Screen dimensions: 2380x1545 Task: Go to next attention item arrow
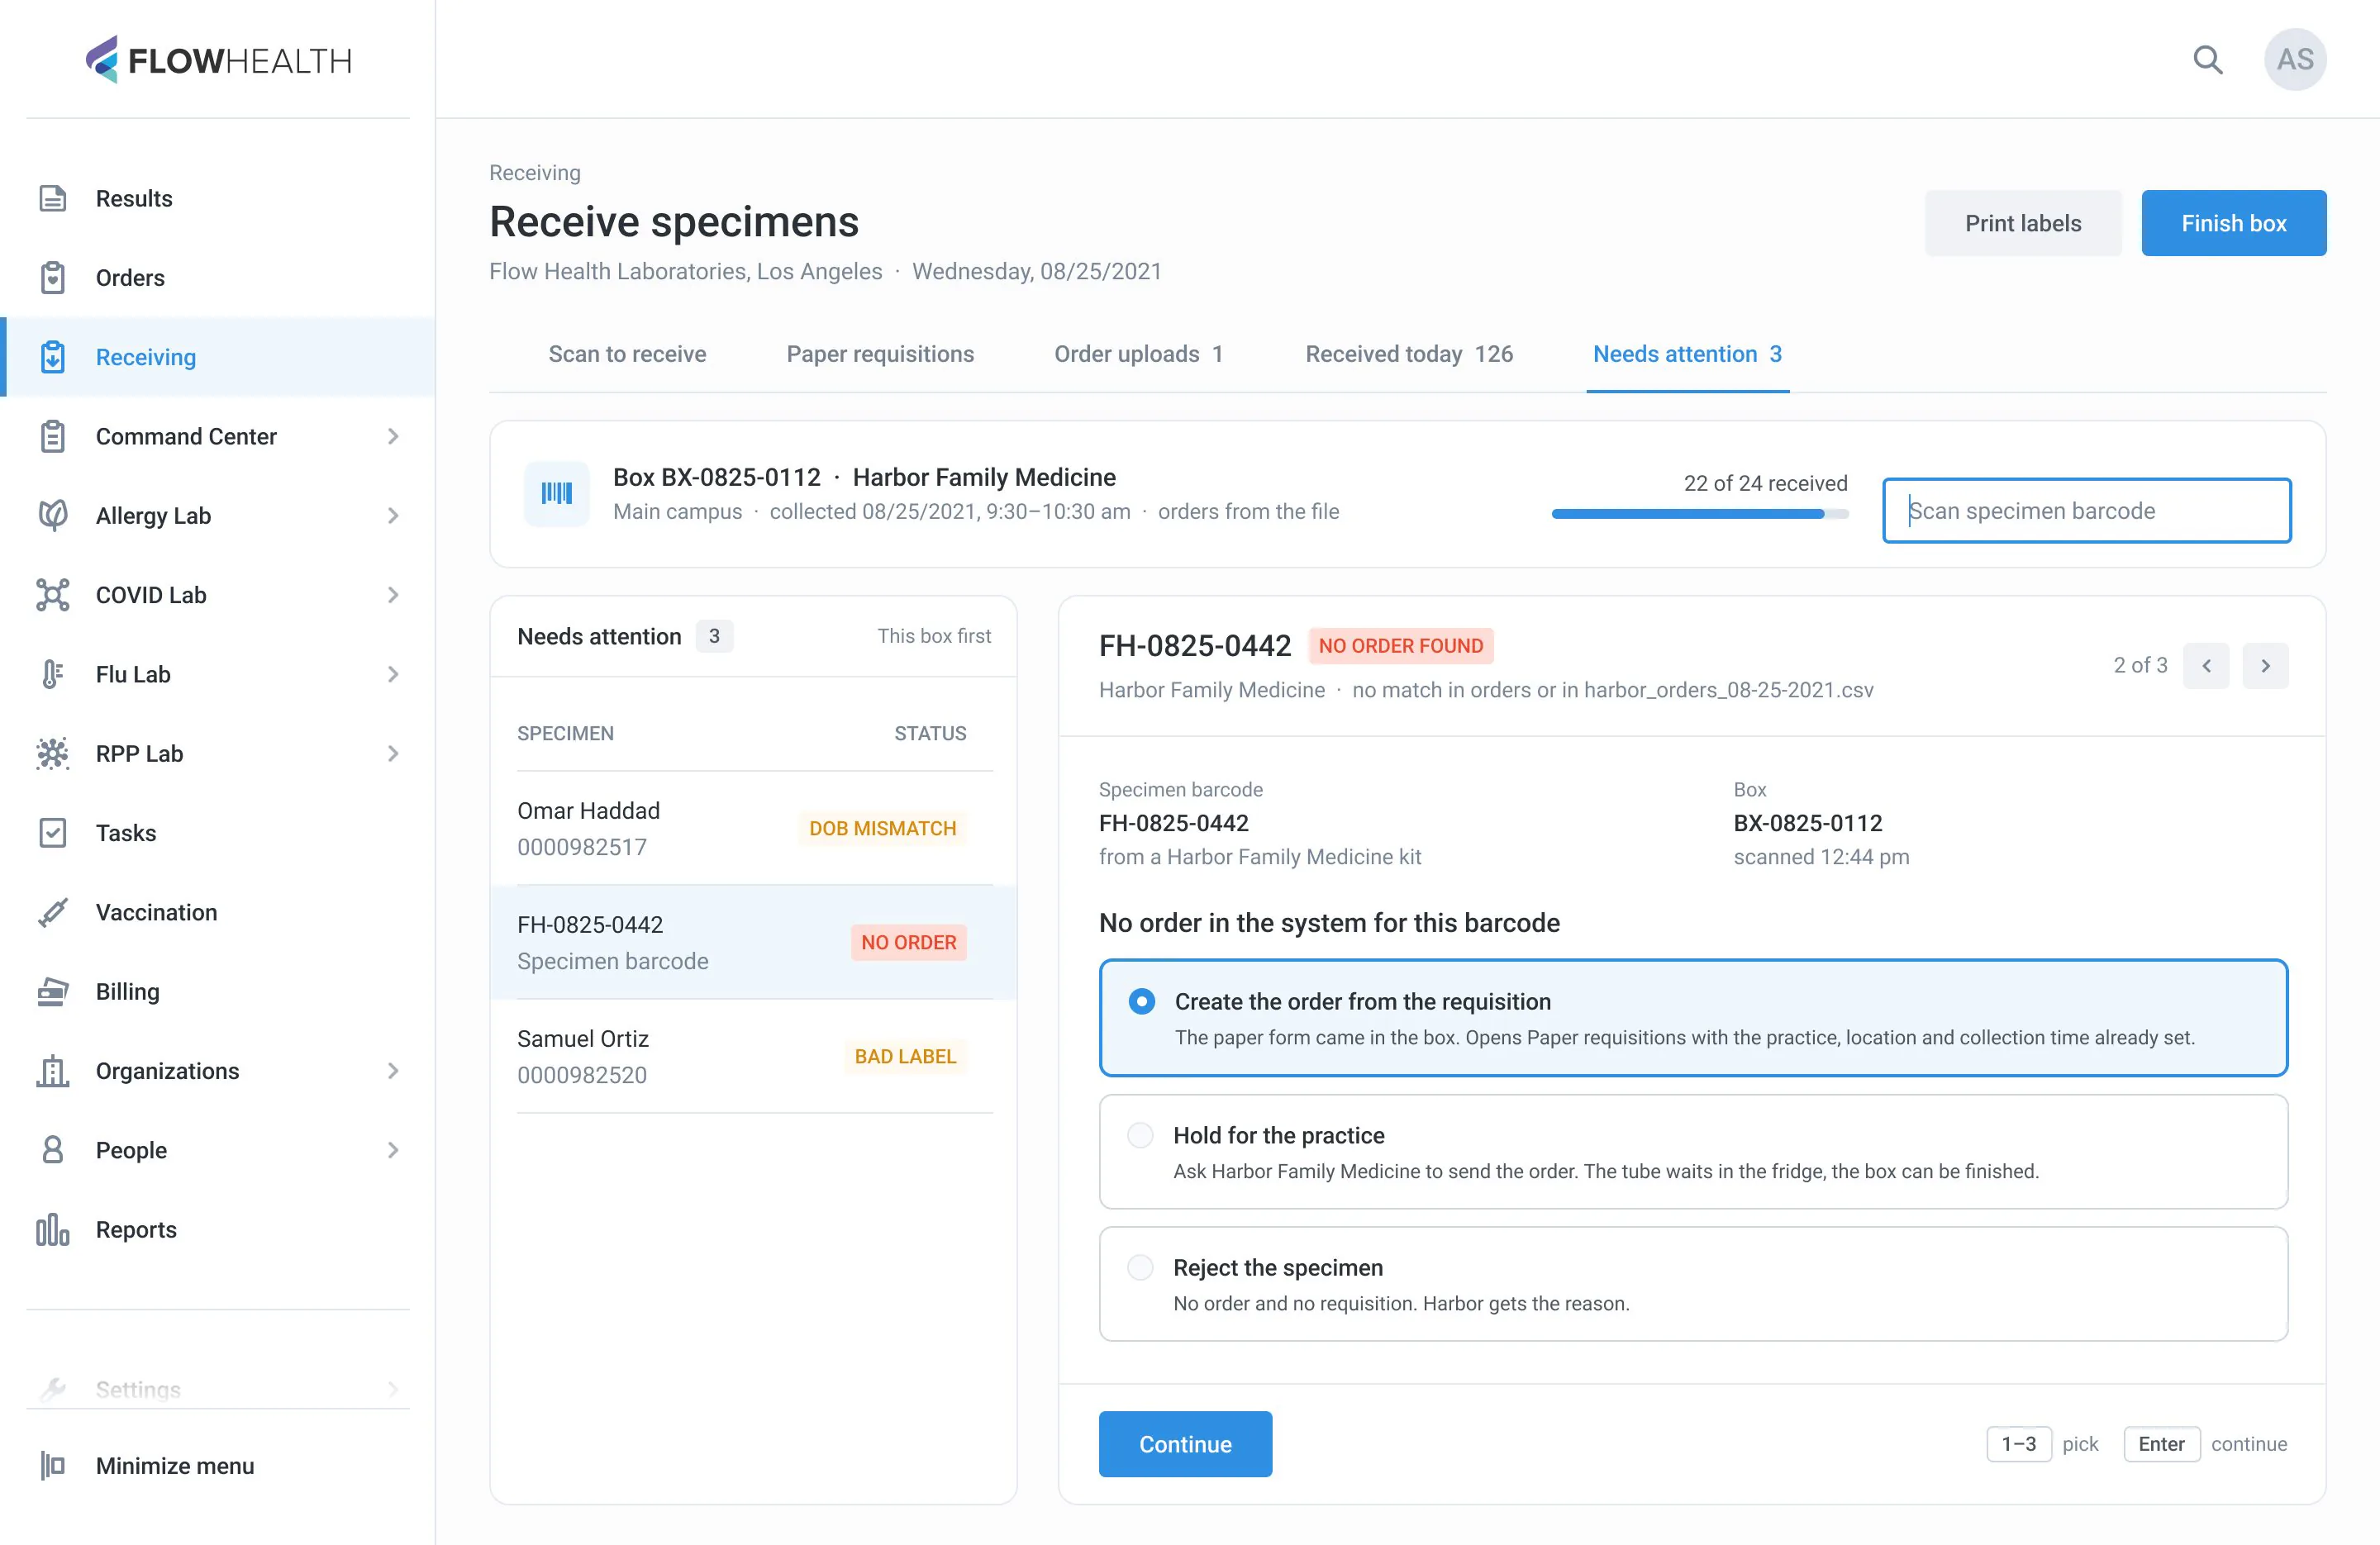tap(2265, 665)
